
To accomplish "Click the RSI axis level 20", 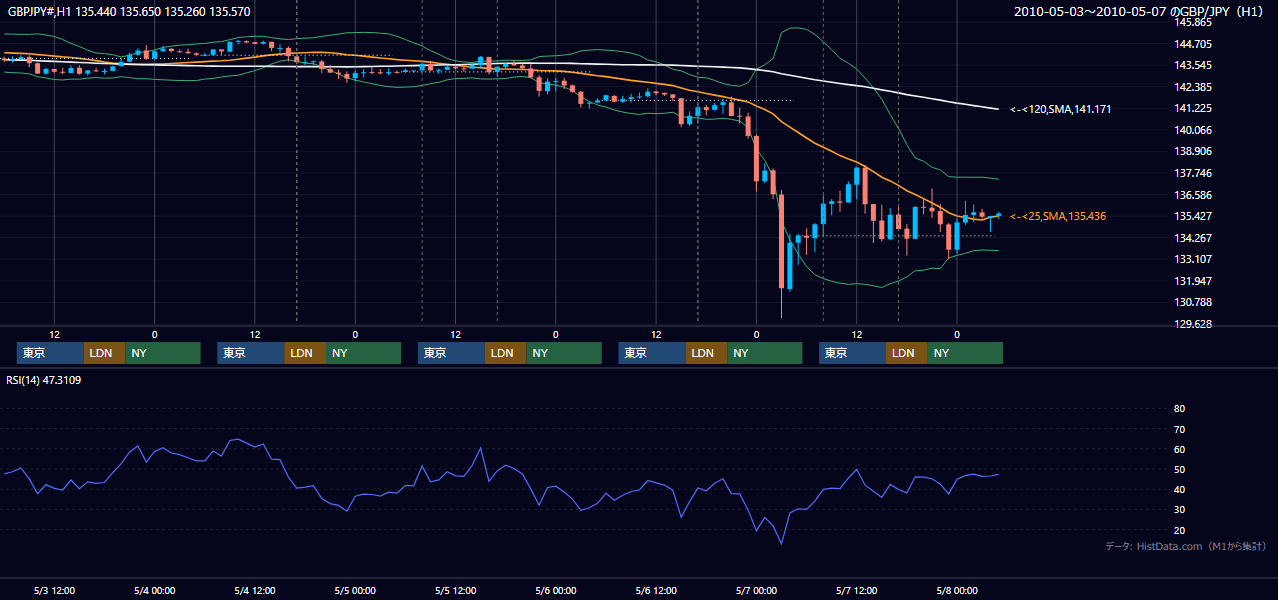I will coord(1179,530).
